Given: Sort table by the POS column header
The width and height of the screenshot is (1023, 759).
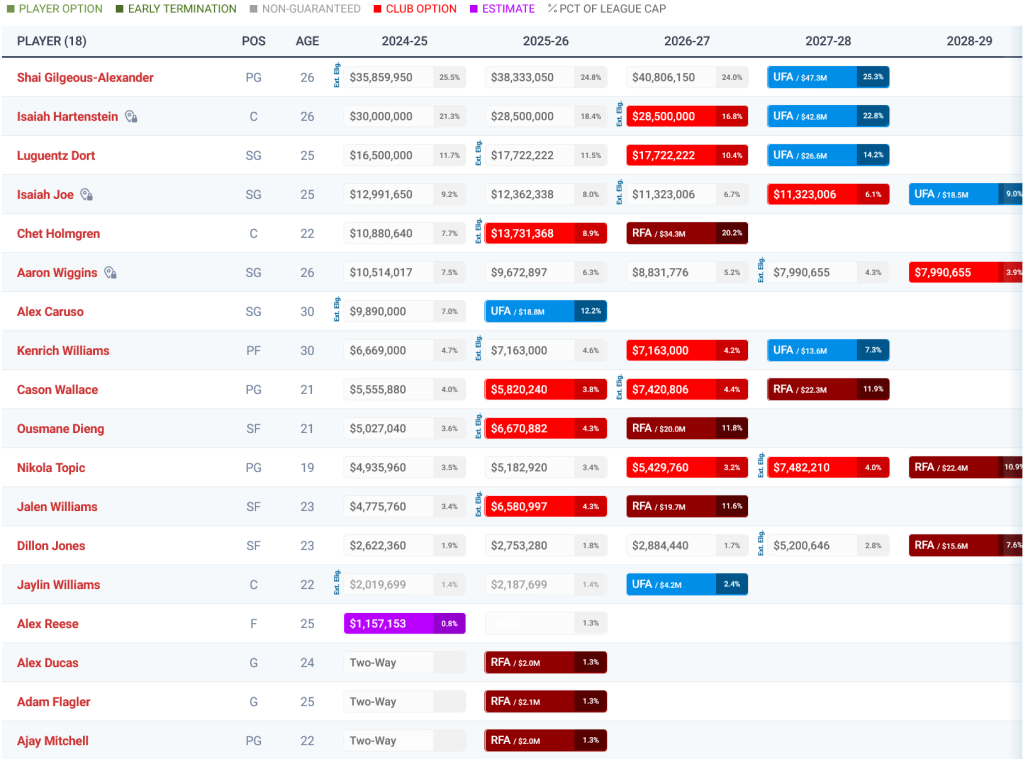Looking at the screenshot, I should [x=254, y=41].
